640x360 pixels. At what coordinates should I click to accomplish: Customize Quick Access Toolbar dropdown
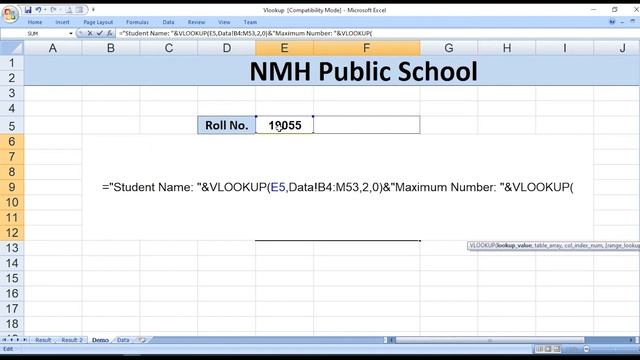pyautogui.click(x=93, y=10)
